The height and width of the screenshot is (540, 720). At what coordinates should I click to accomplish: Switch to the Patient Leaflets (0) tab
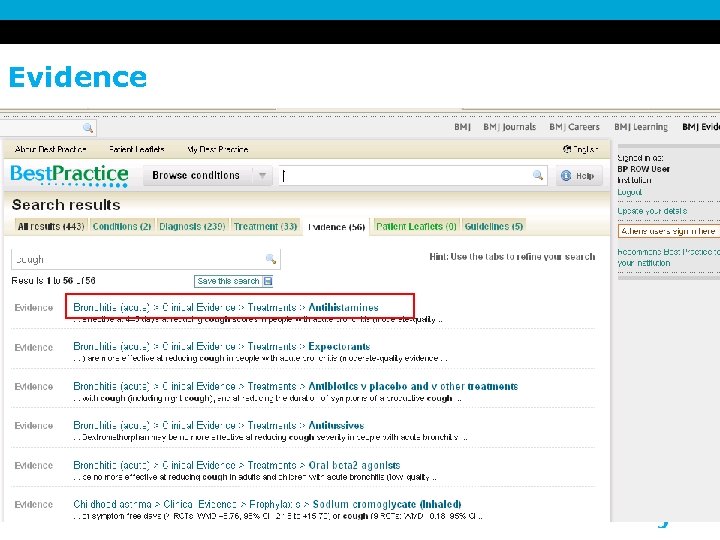pyautogui.click(x=416, y=226)
